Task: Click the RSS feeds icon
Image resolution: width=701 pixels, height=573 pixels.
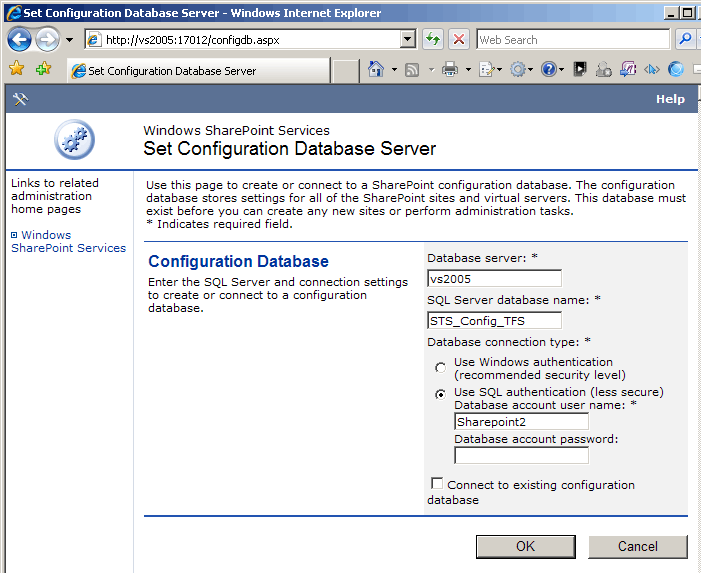Action: (412, 70)
